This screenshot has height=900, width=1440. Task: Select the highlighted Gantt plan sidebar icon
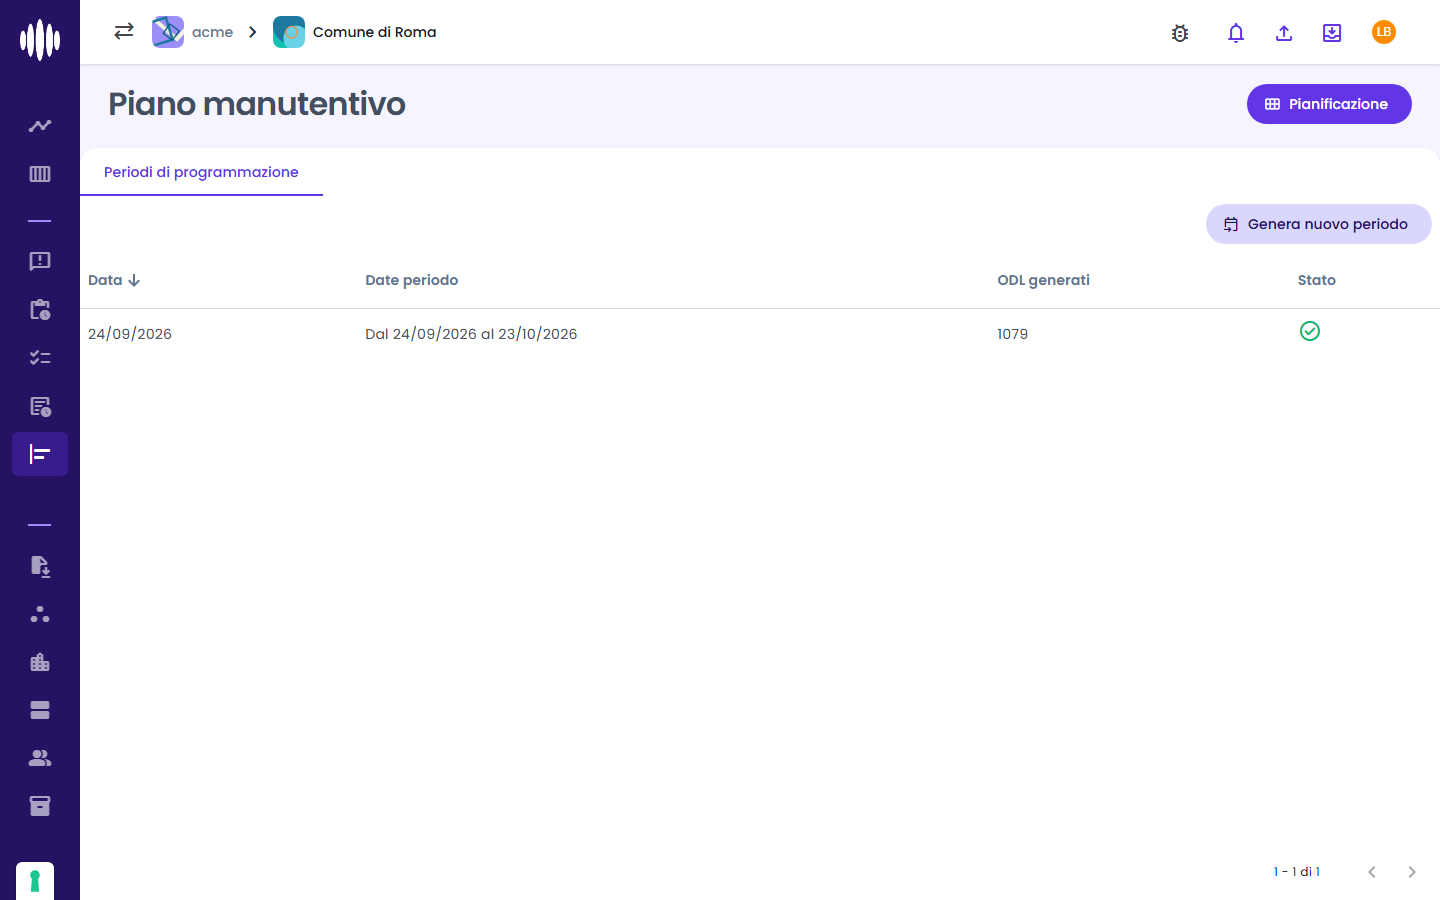pyautogui.click(x=40, y=454)
